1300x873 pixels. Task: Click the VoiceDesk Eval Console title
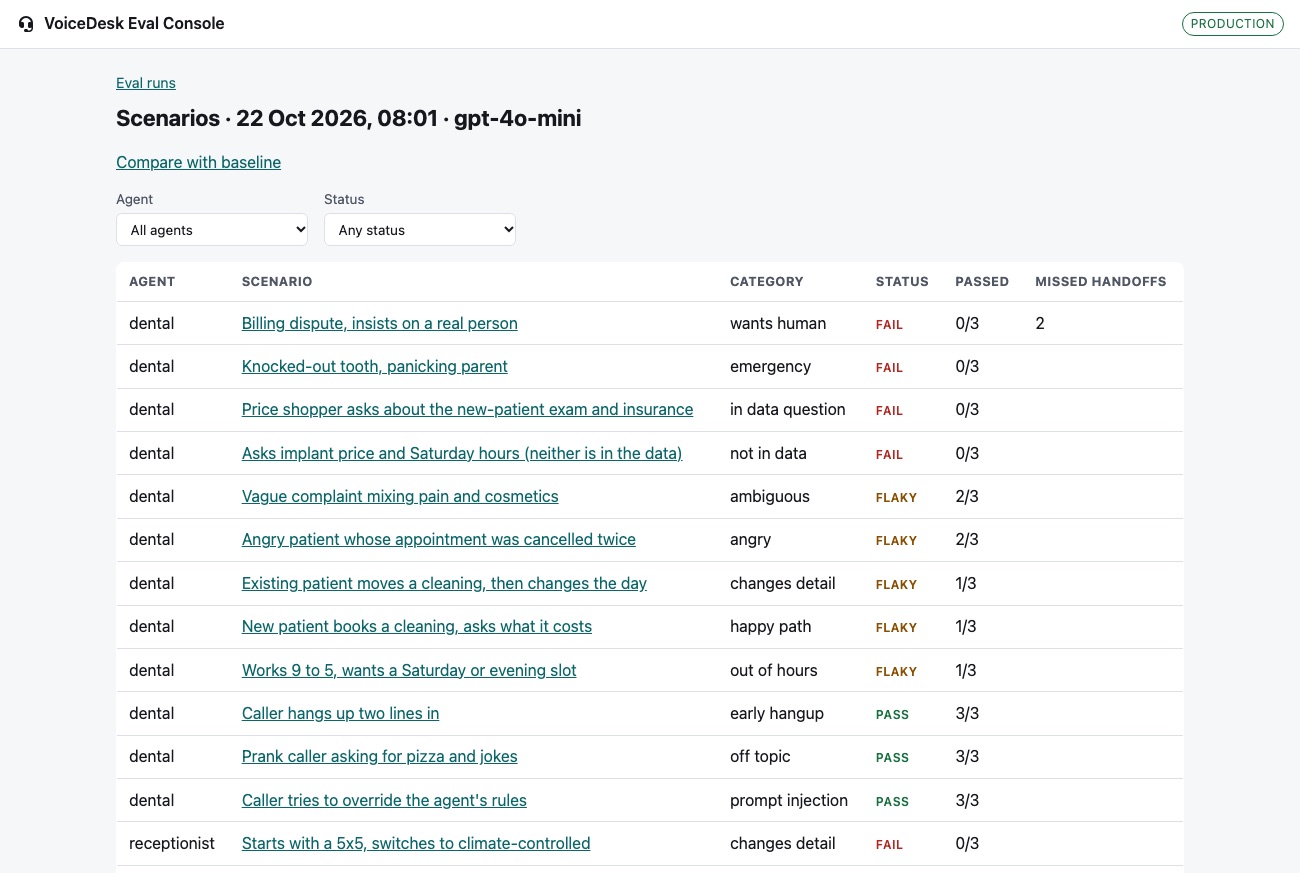coord(134,23)
